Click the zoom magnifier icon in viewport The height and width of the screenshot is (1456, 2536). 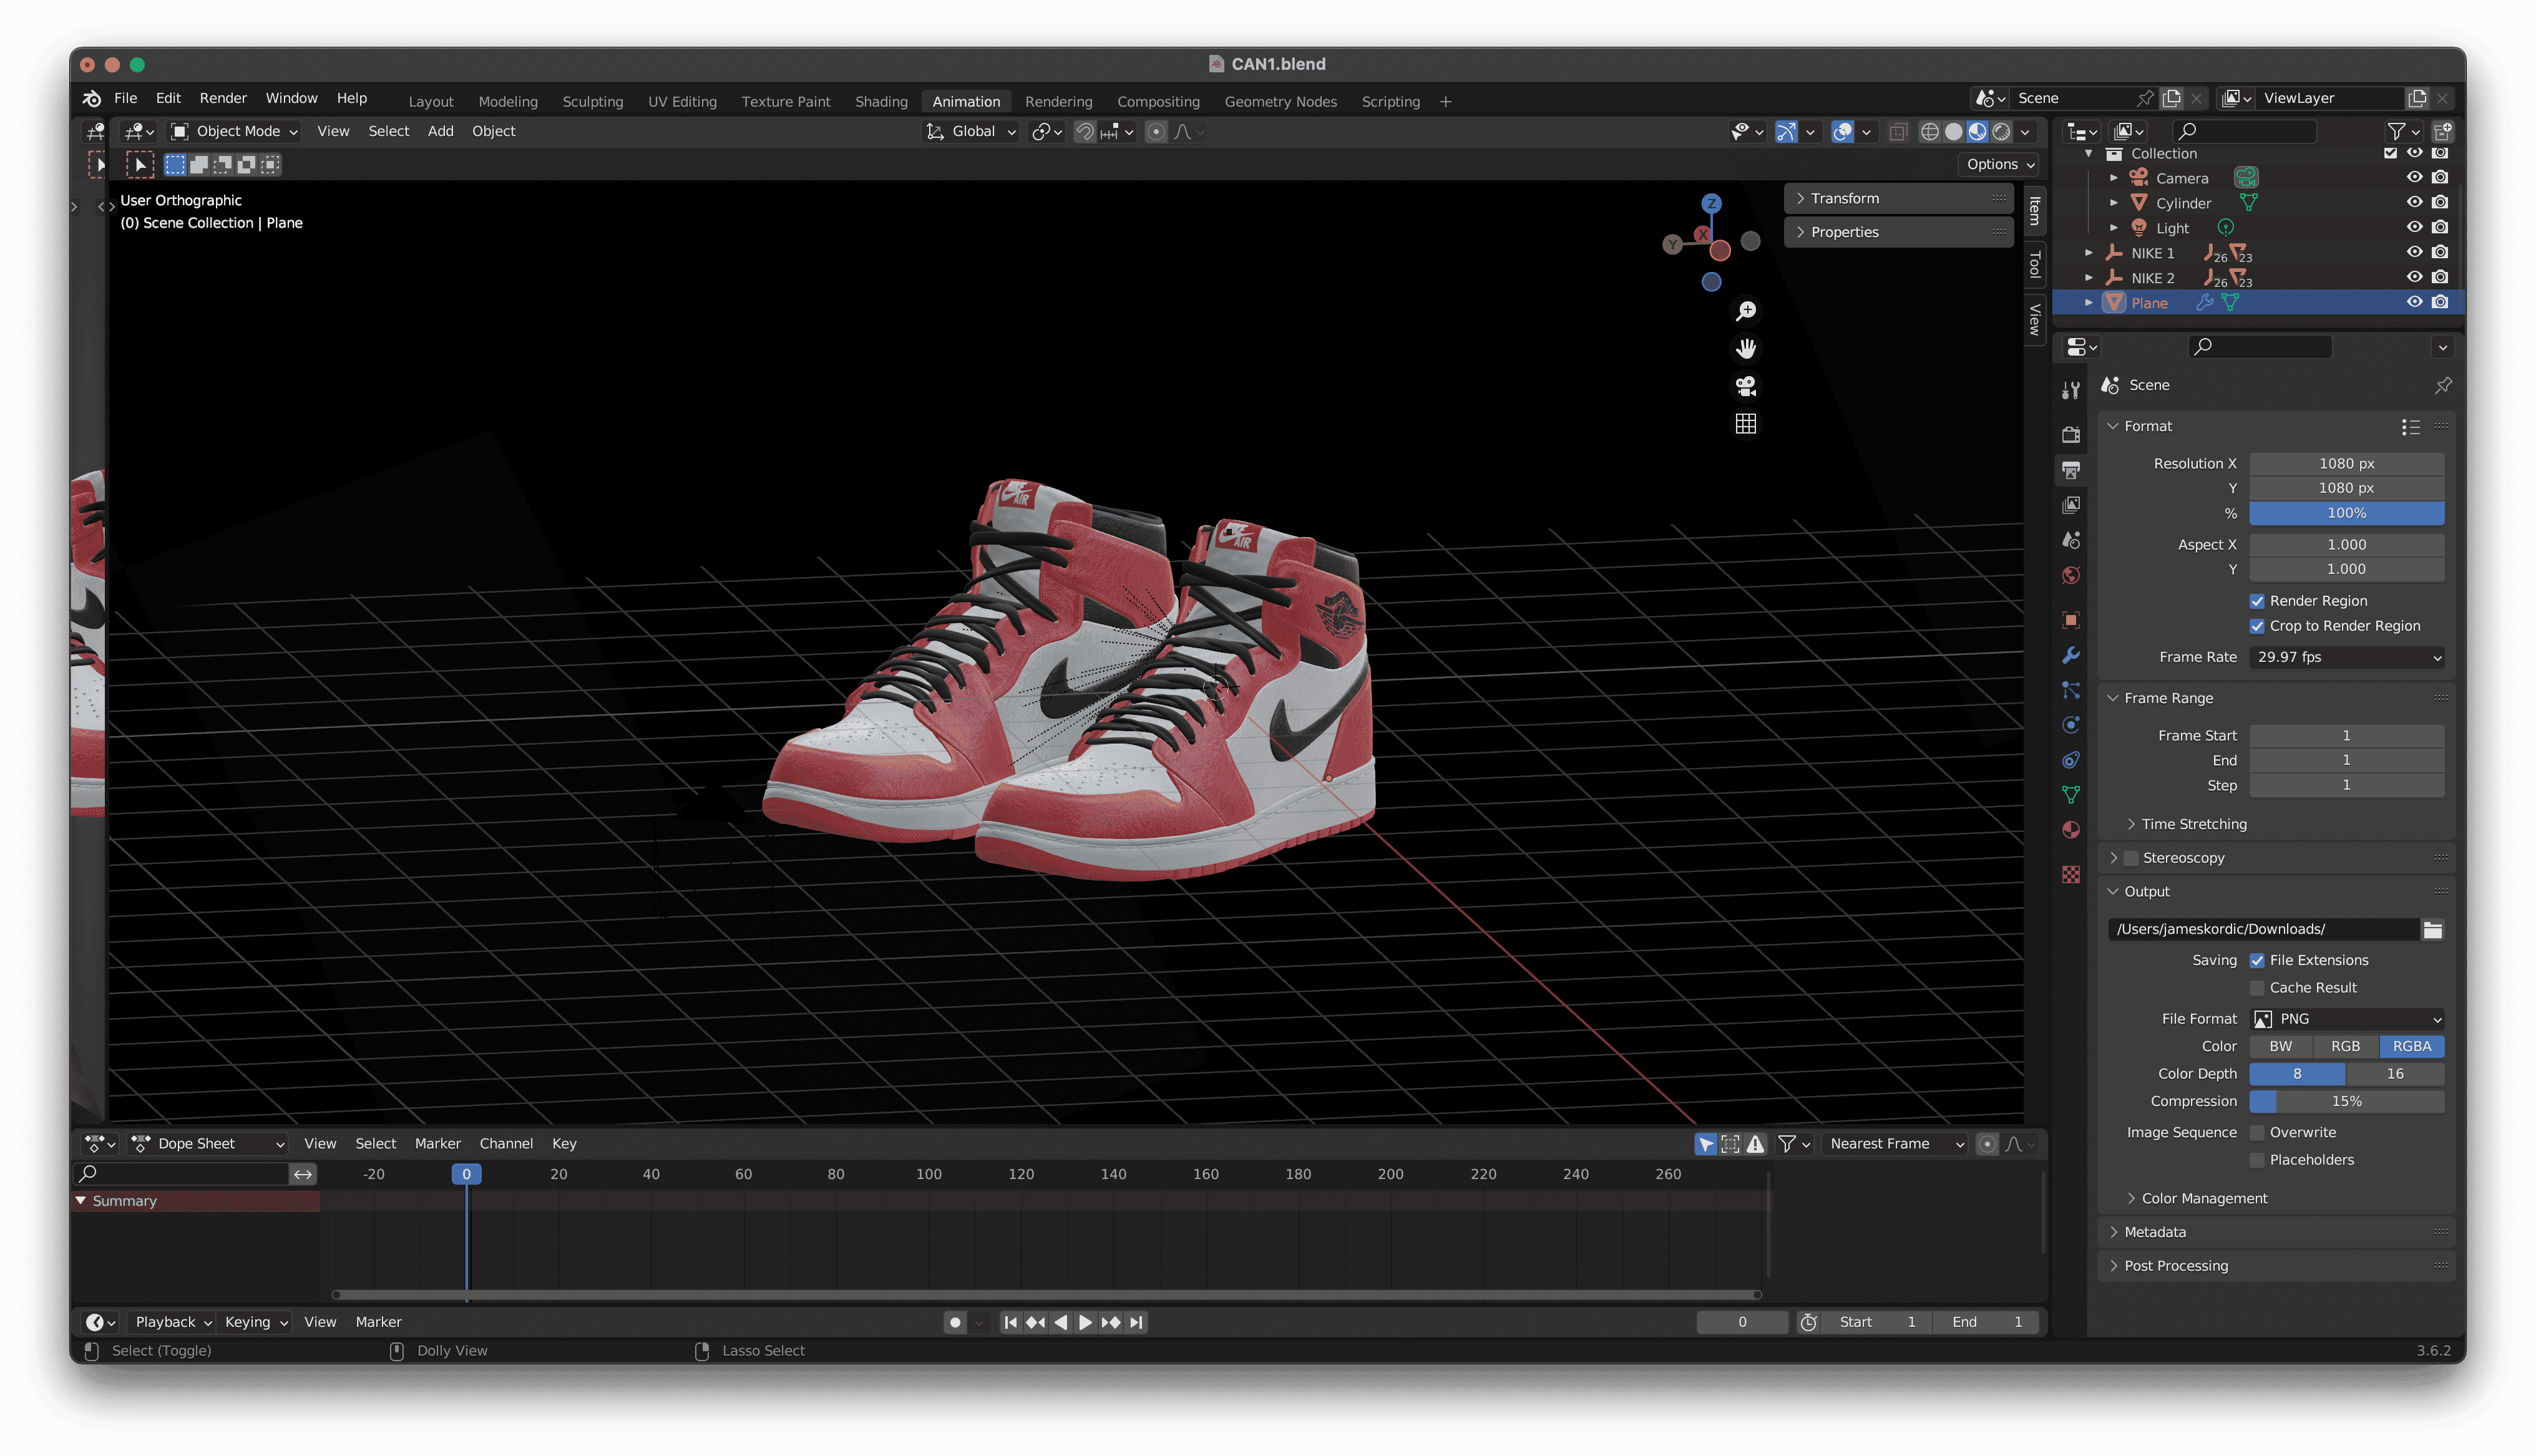1746,311
